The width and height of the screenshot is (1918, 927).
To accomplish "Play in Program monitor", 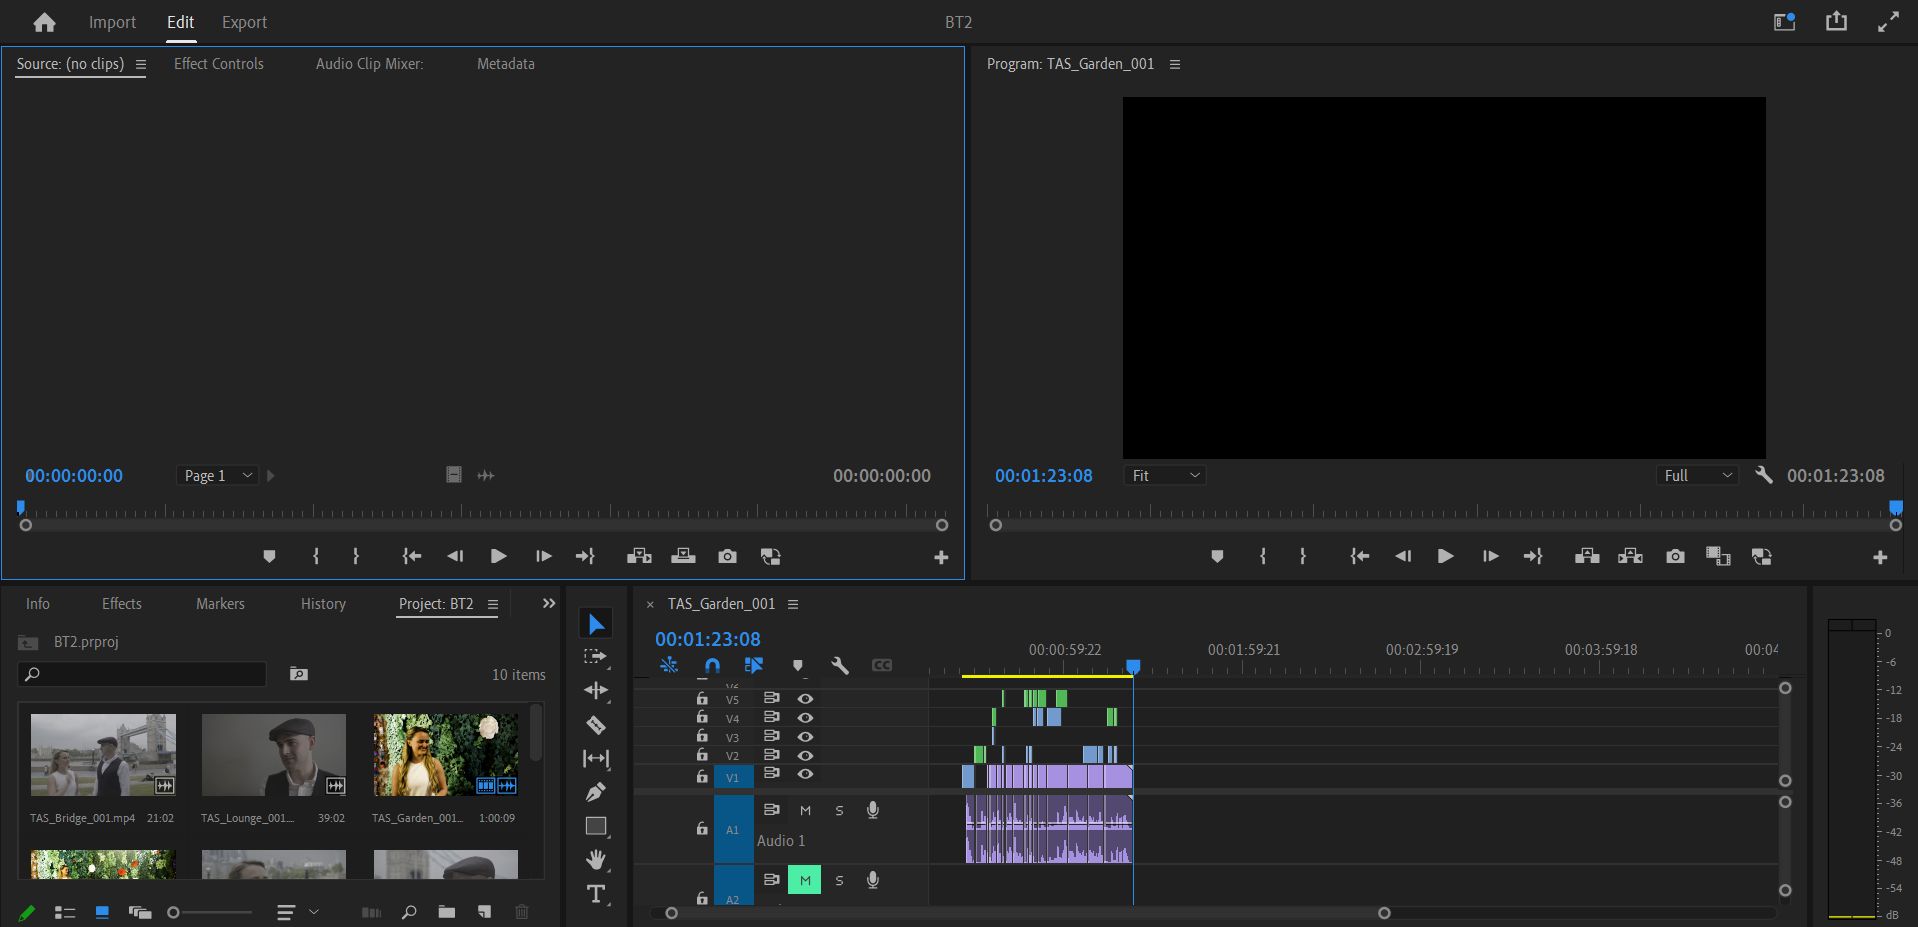I will (x=1445, y=556).
